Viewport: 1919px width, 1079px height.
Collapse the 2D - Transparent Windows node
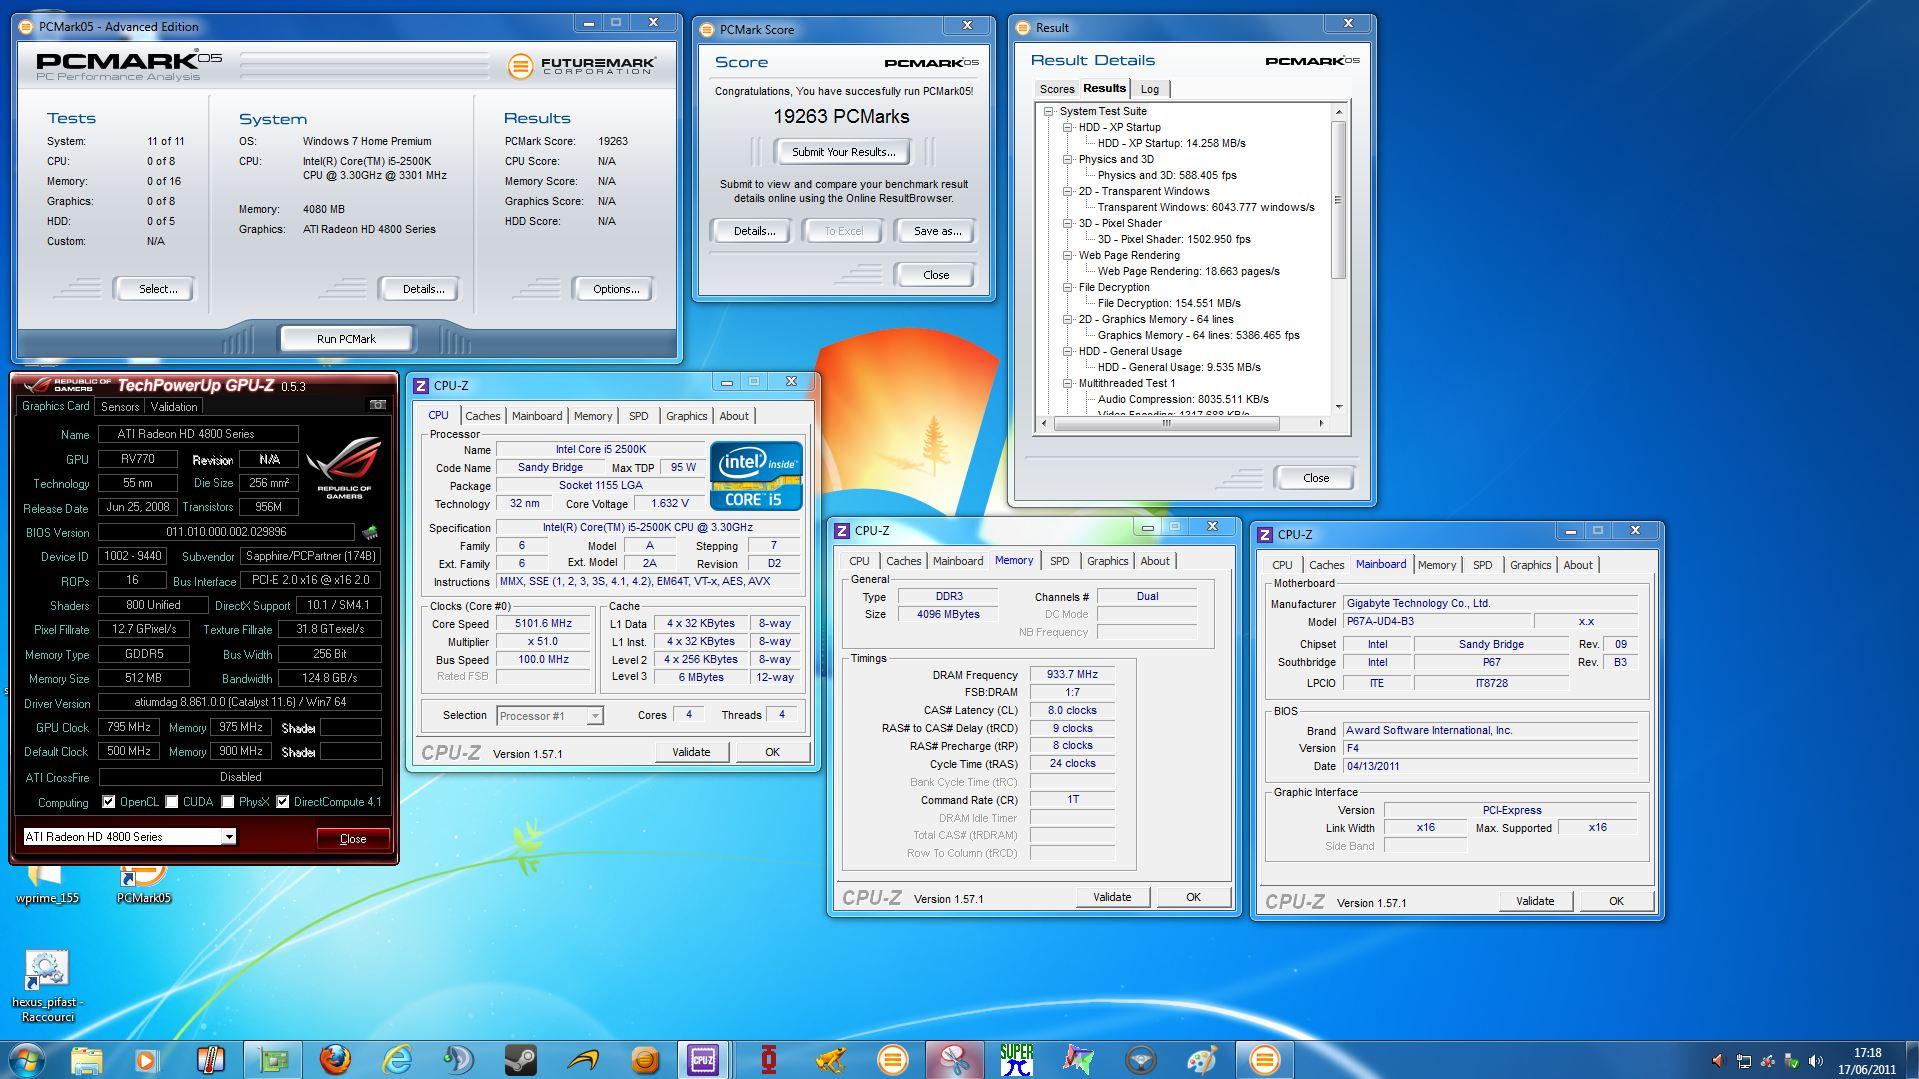point(1068,191)
